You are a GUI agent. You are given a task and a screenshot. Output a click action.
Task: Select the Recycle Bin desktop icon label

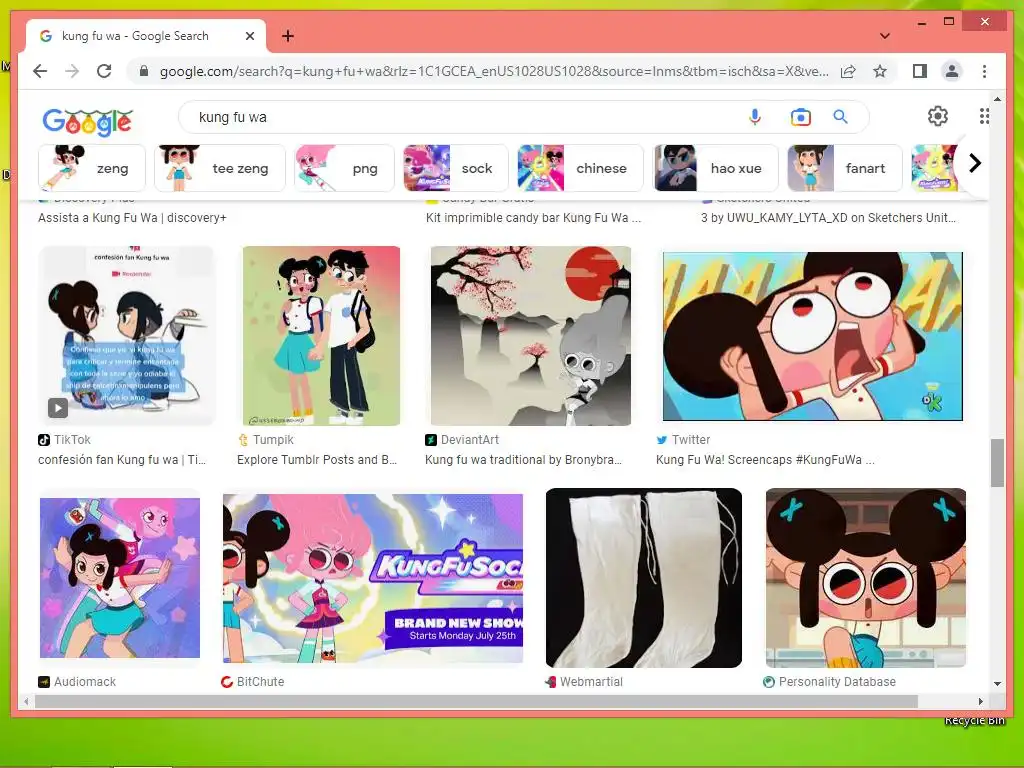pyautogui.click(x=974, y=720)
